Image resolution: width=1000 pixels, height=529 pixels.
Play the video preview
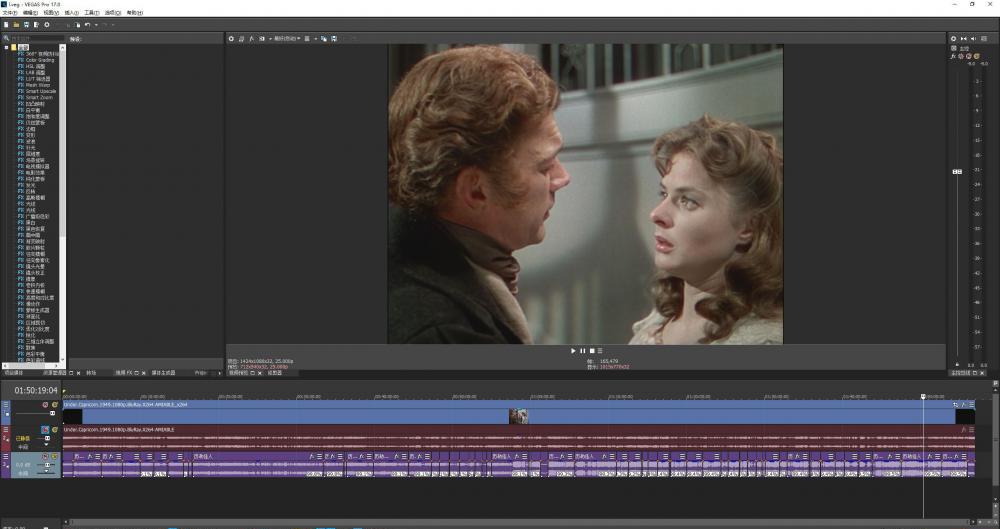click(x=573, y=351)
